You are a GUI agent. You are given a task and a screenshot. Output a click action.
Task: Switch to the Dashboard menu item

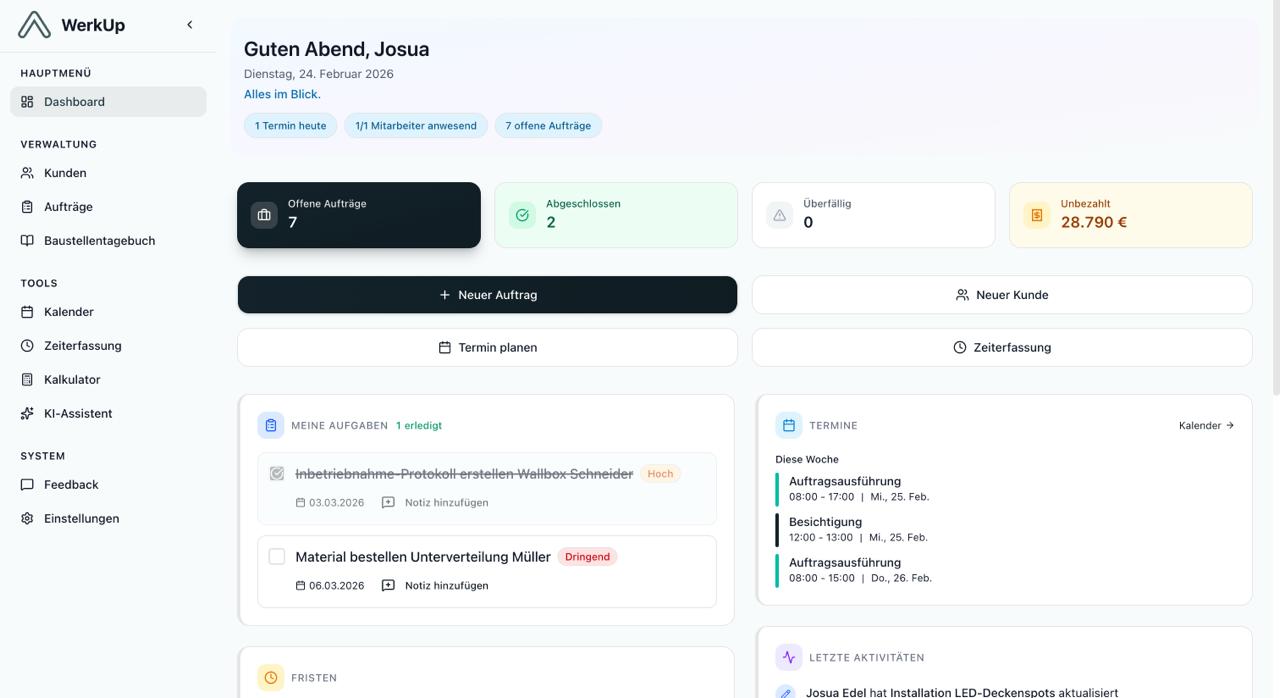(x=74, y=101)
